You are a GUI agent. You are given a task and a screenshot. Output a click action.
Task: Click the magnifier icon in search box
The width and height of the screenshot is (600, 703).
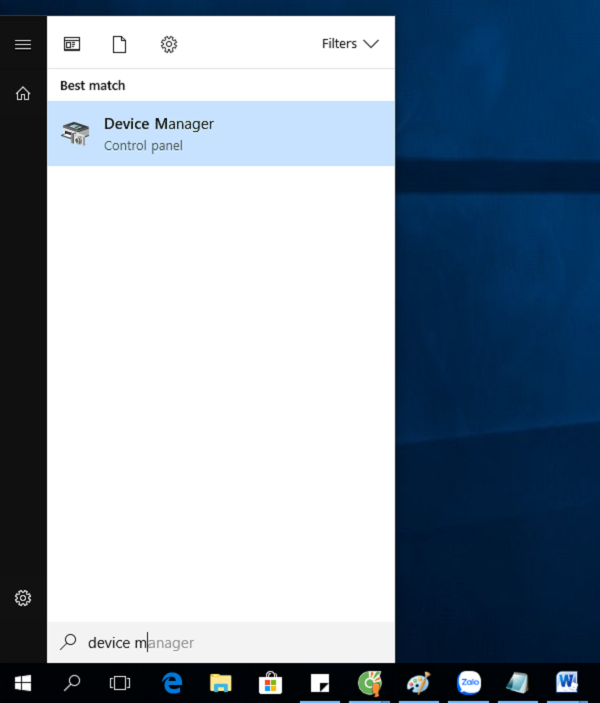(68, 642)
